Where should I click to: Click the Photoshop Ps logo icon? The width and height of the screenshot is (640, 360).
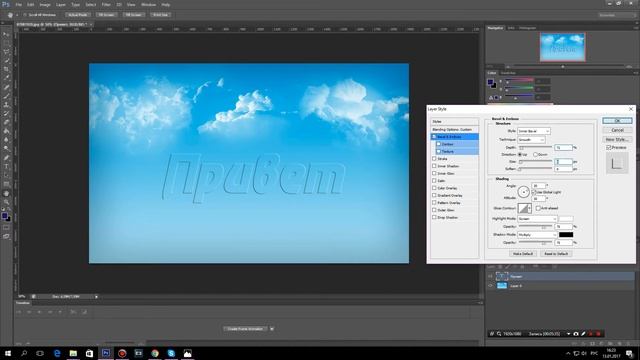coord(6,4)
